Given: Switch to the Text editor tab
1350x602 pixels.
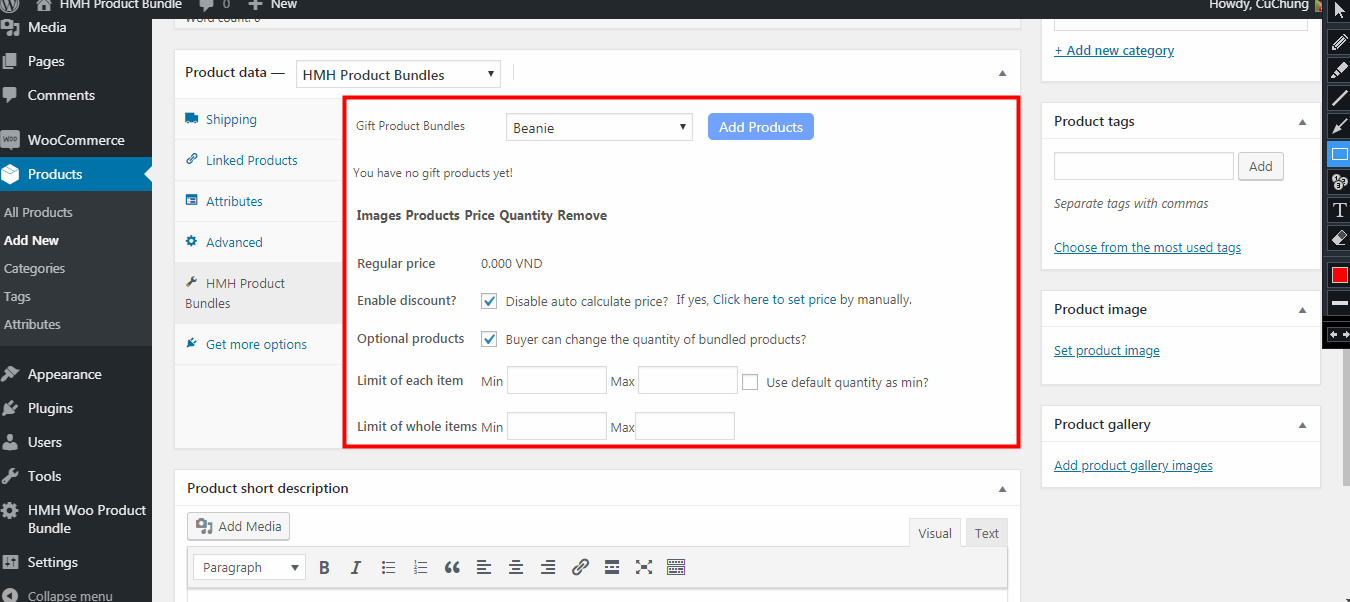Looking at the screenshot, I should point(987,533).
